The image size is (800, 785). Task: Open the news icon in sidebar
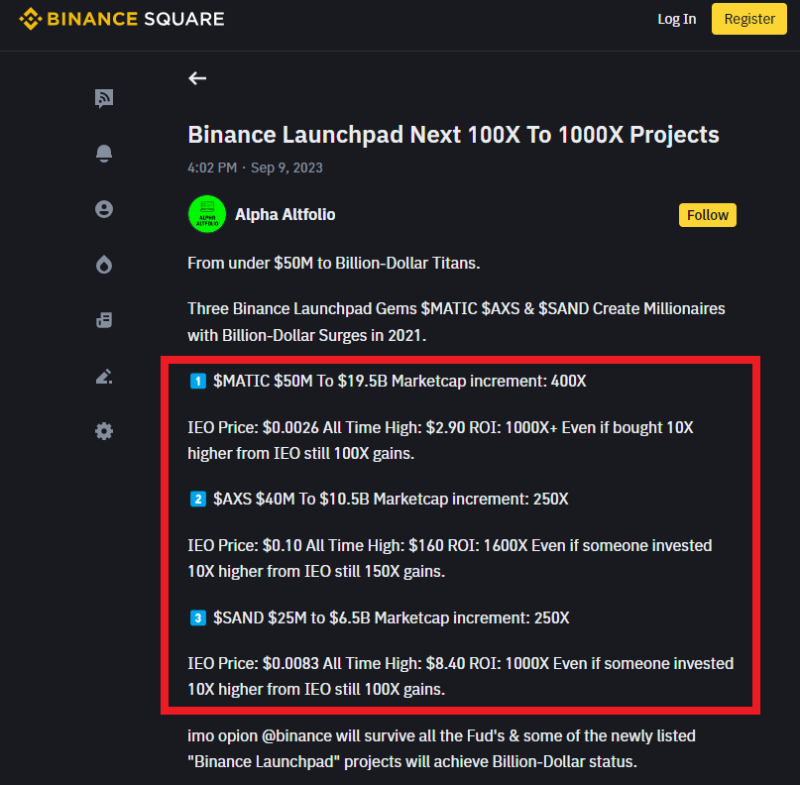(x=104, y=320)
